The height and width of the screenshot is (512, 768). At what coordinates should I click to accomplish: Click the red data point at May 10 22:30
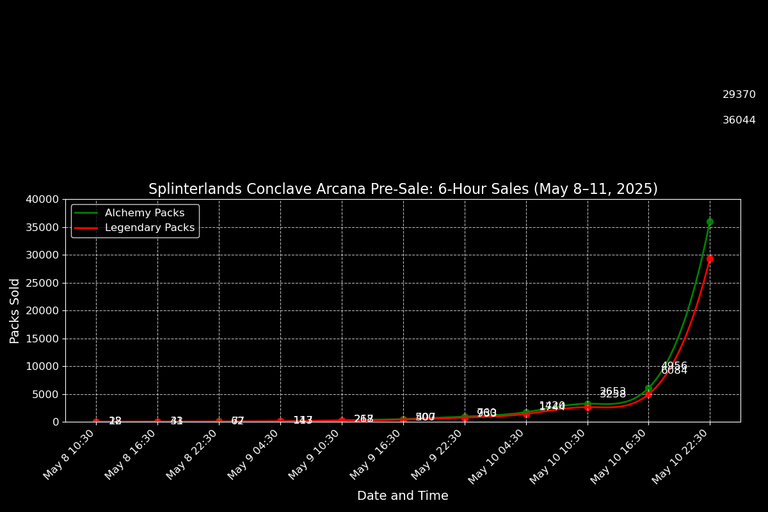(710, 259)
